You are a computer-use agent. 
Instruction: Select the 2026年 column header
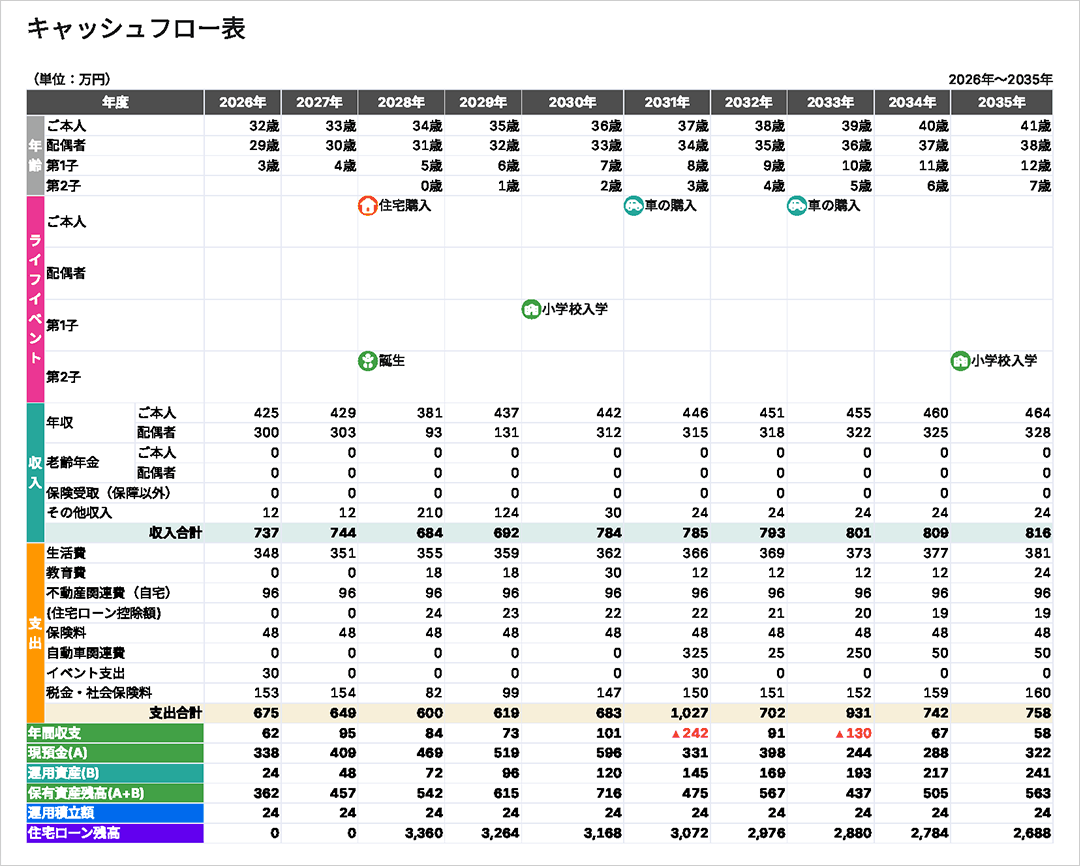242,103
